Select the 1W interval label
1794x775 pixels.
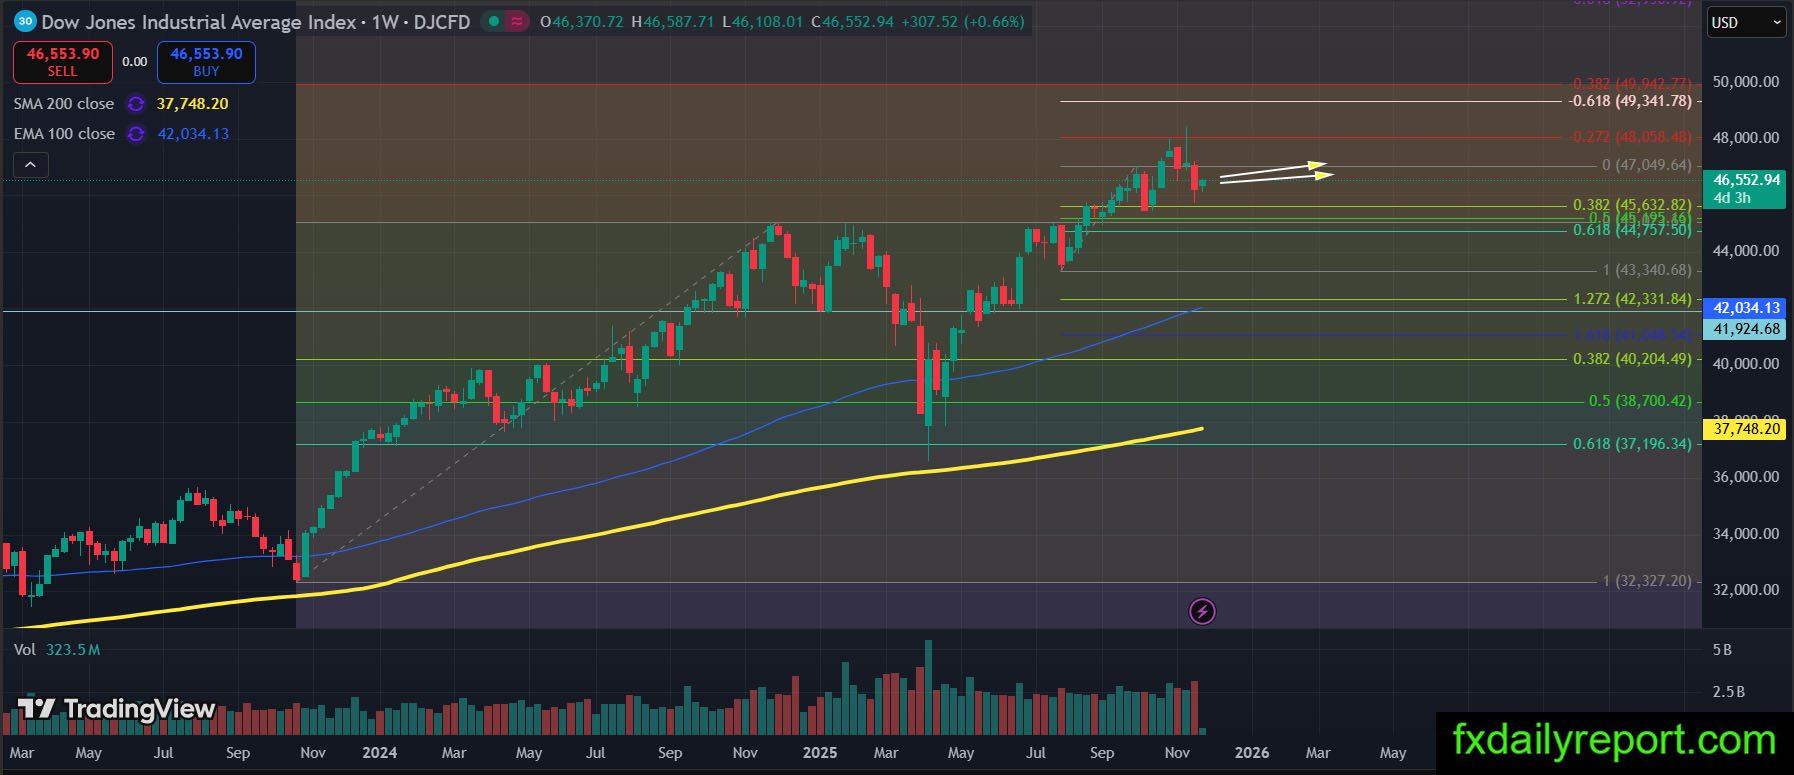(385, 21)
